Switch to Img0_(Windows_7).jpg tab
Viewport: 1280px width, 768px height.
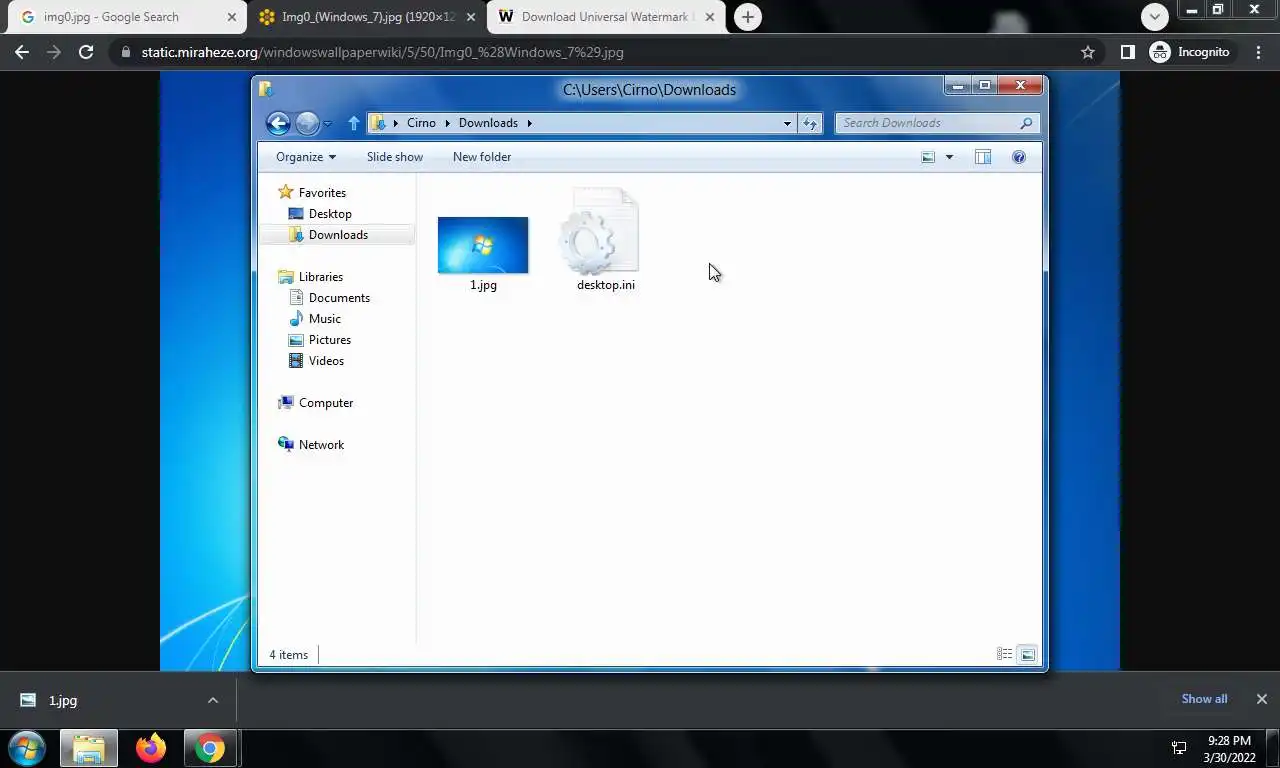point(368,17)
